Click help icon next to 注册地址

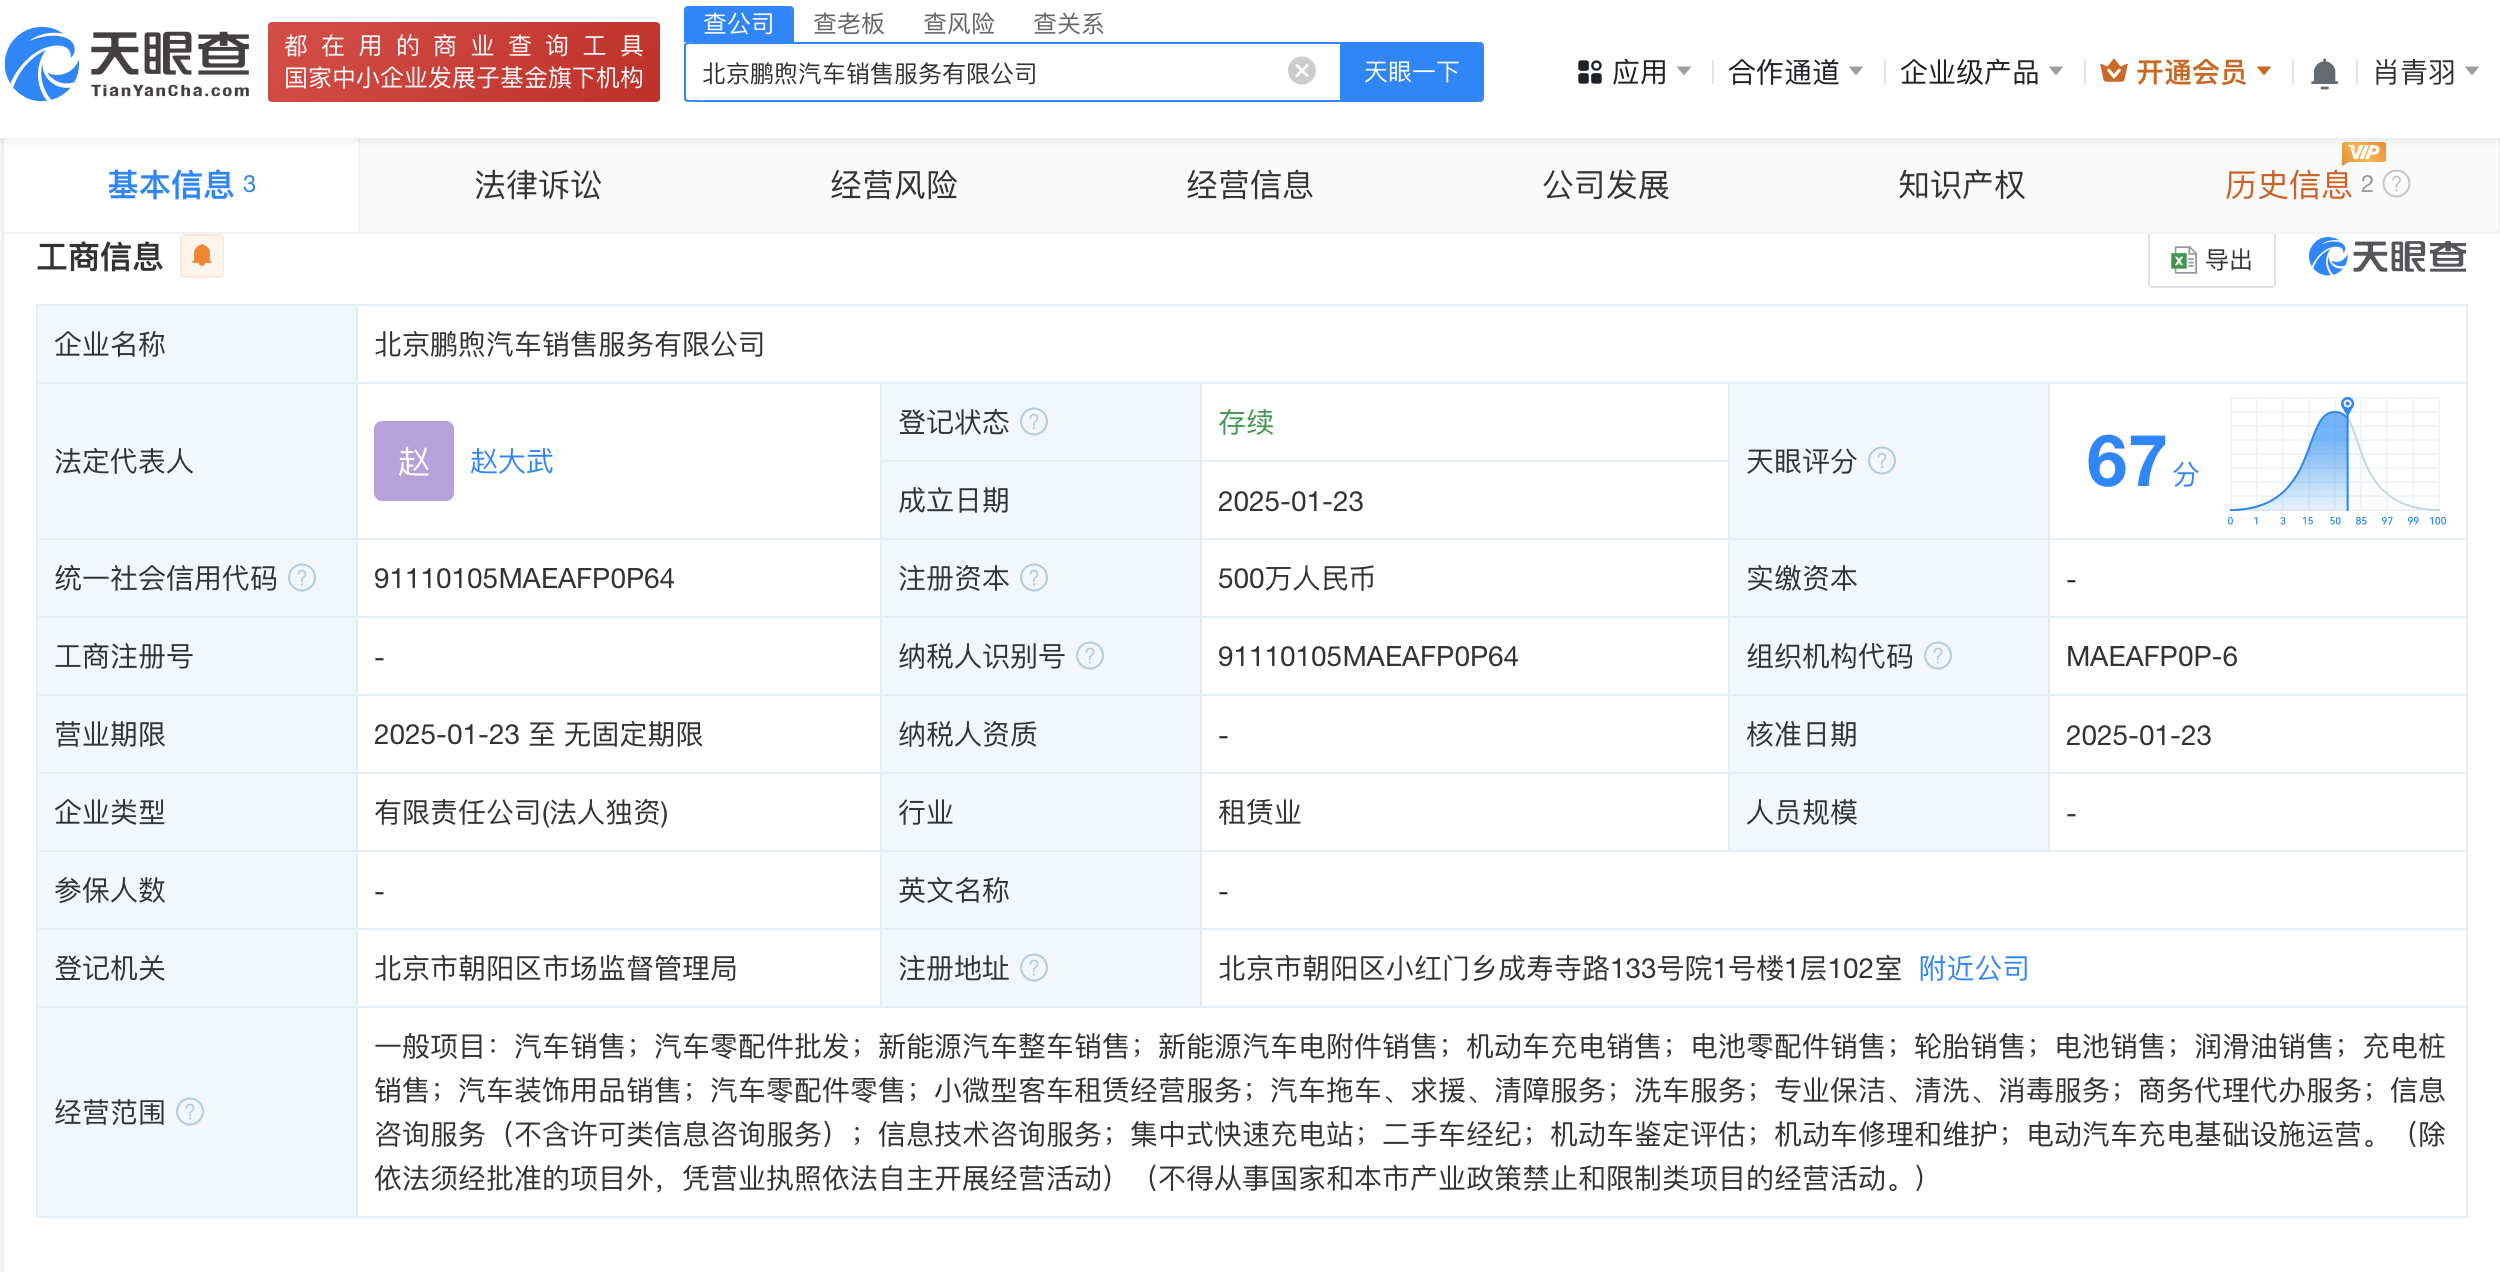pyautogui.click(x=1034, y=968)
